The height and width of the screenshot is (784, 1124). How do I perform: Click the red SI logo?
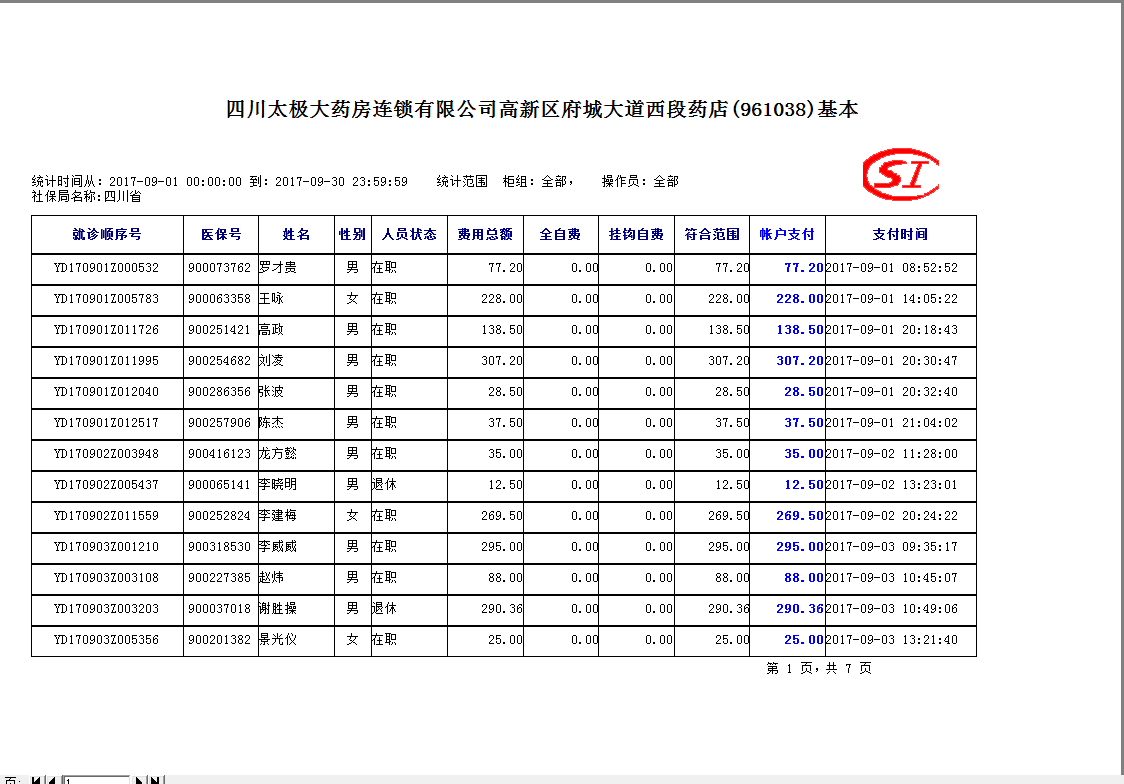(x=901, y=174)
